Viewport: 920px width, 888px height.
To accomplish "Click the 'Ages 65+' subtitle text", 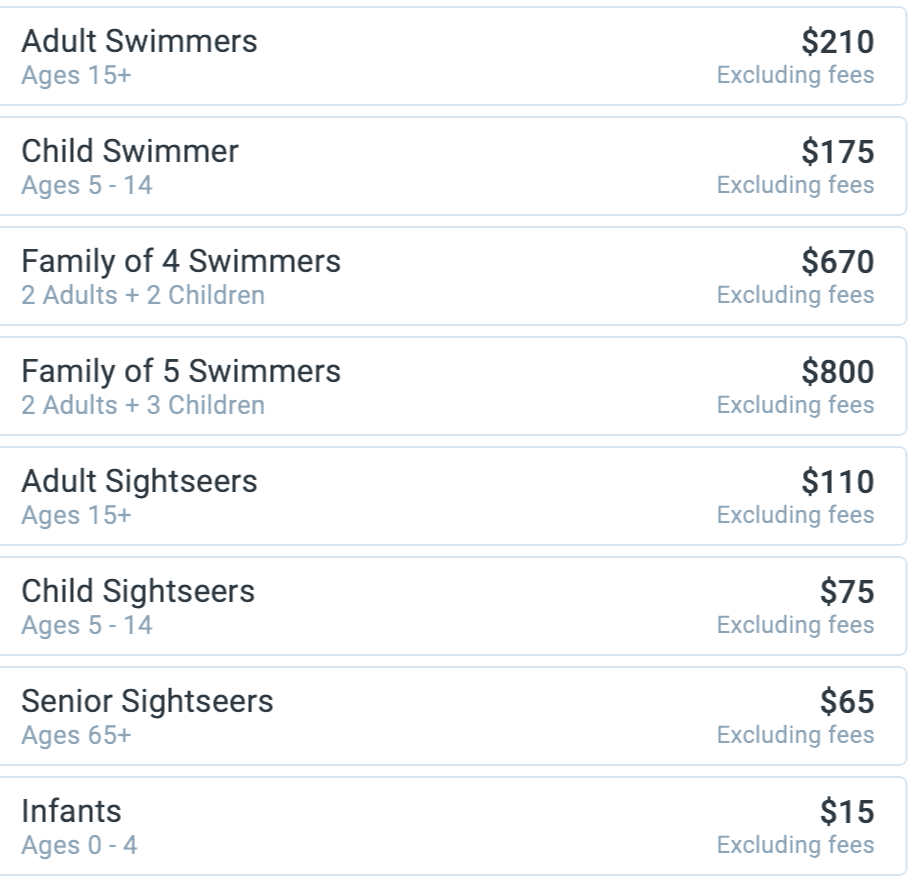I will [76, 736].
